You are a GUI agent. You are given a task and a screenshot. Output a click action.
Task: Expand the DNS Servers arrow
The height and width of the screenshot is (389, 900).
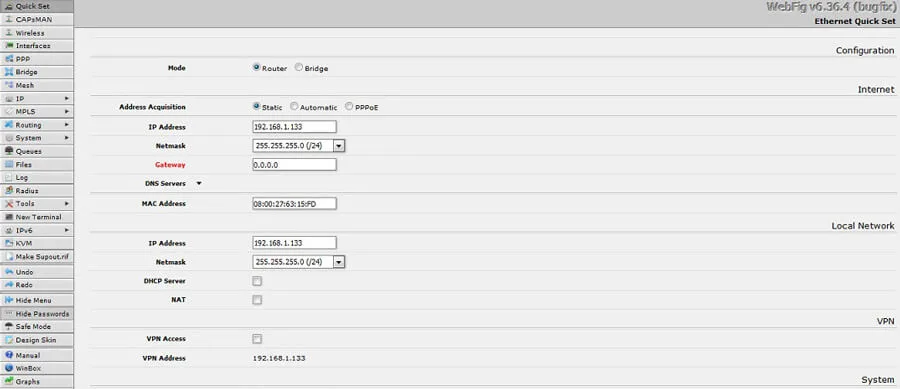(199, 184)
